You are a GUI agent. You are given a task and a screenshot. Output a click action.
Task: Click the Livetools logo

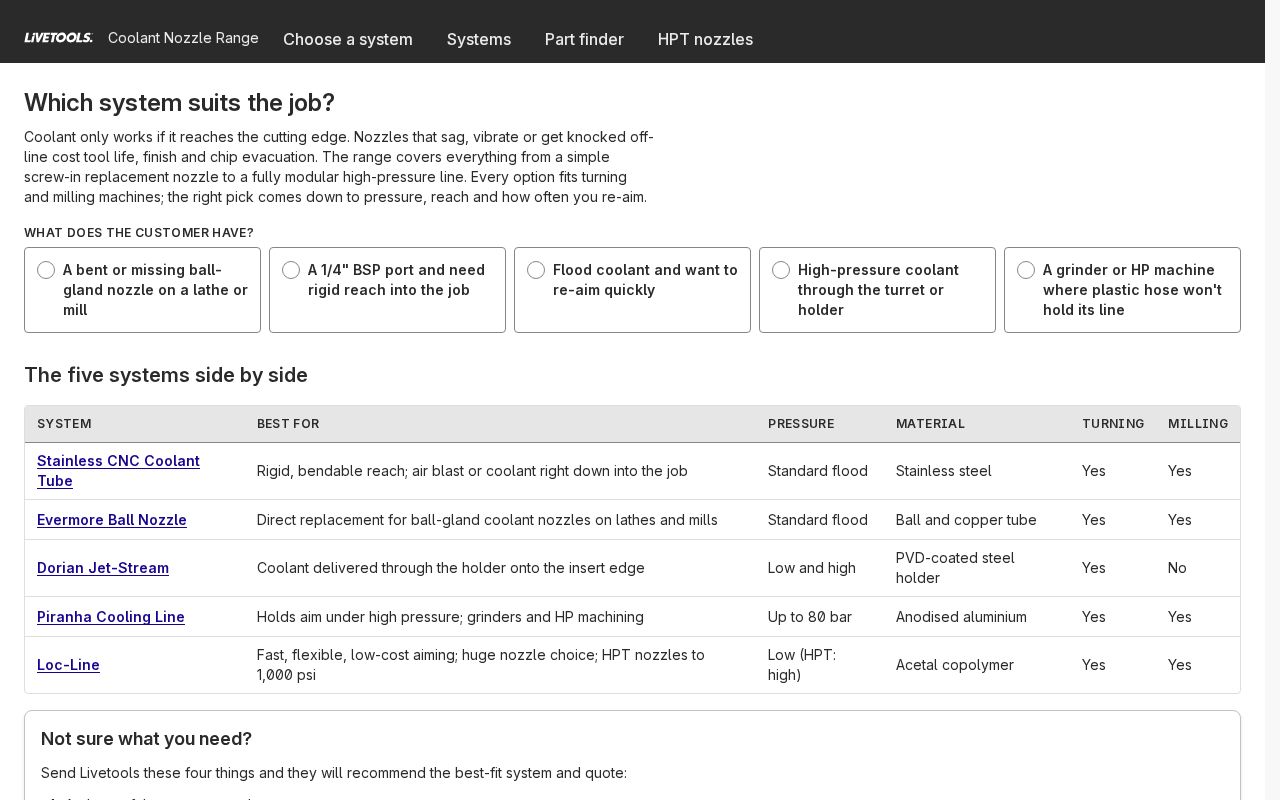(x=58, y=38)
